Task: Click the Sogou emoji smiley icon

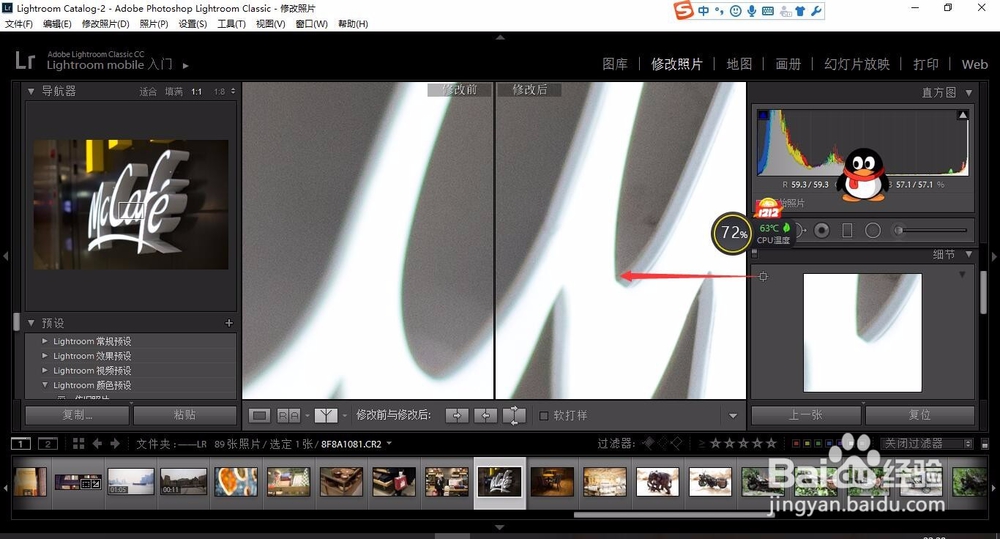Action: tap(736, 11)
